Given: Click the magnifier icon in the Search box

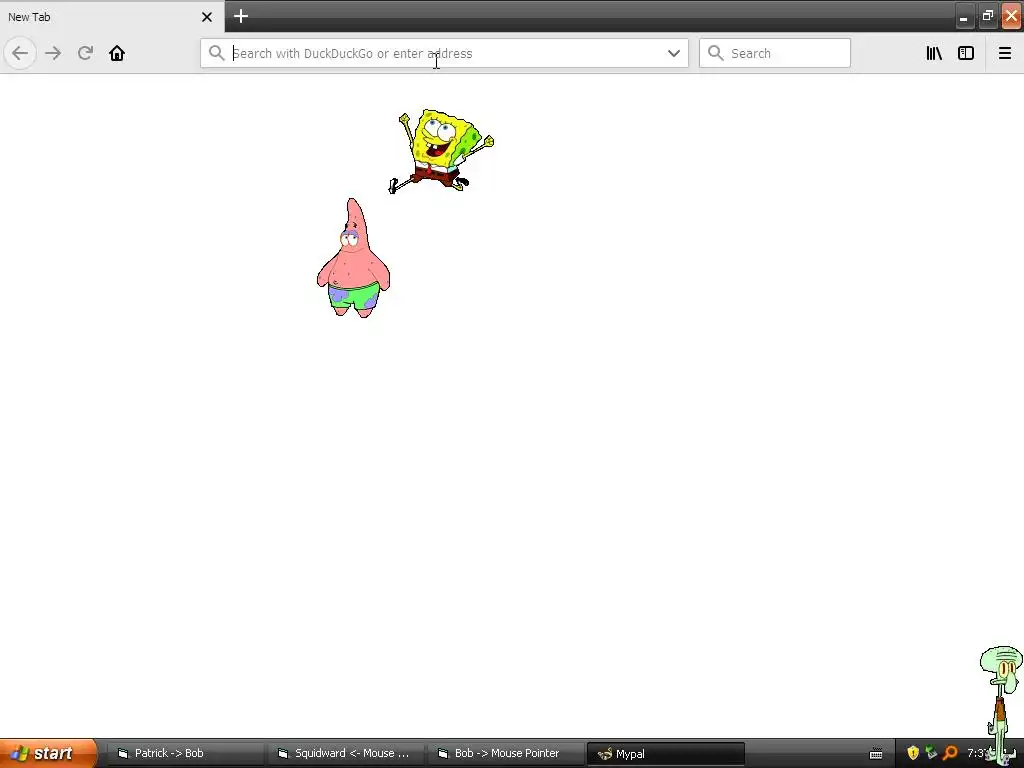Looking at the screenshot, I should (716, 53).
